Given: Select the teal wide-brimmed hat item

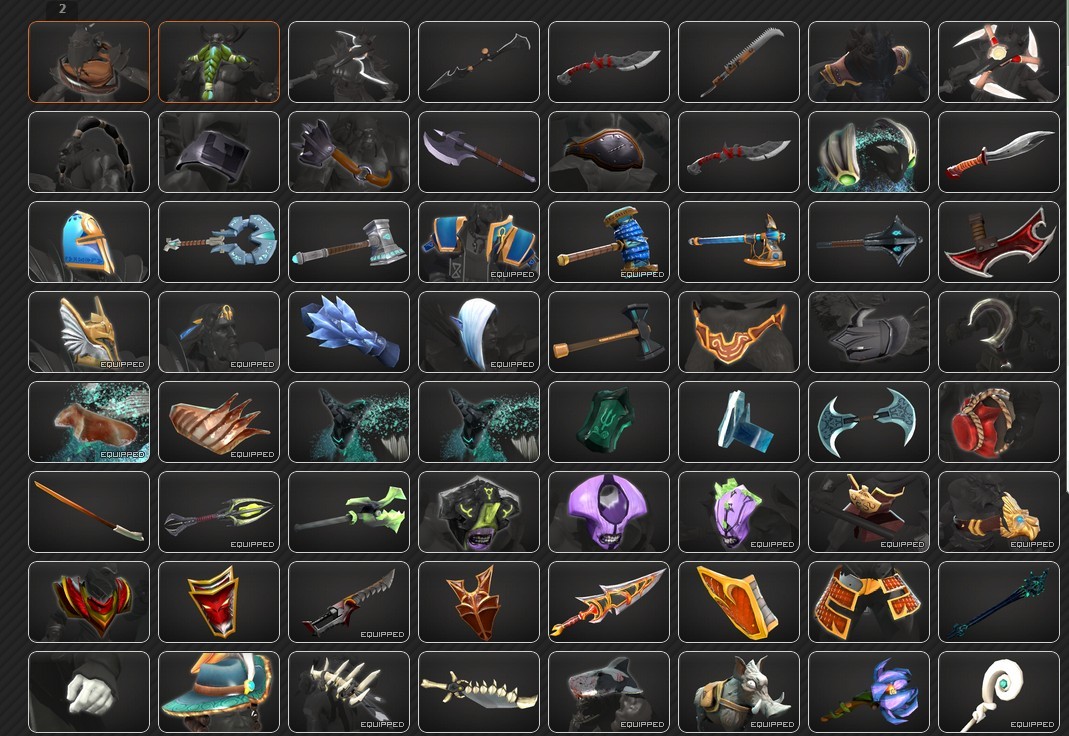Looking at the screenshot, I should 219,692.
